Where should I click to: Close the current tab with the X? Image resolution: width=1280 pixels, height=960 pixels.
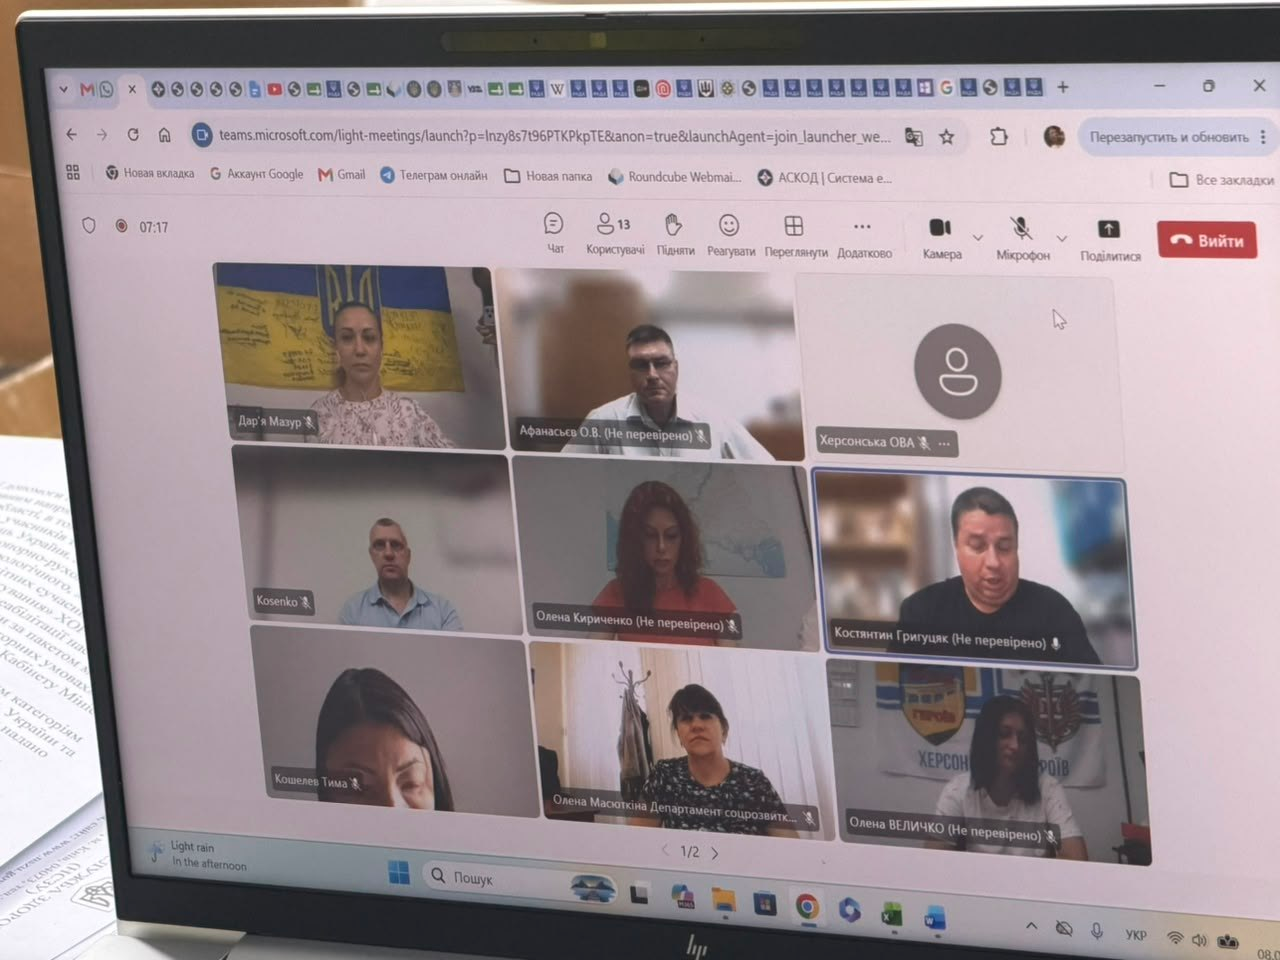coord(131,89)
